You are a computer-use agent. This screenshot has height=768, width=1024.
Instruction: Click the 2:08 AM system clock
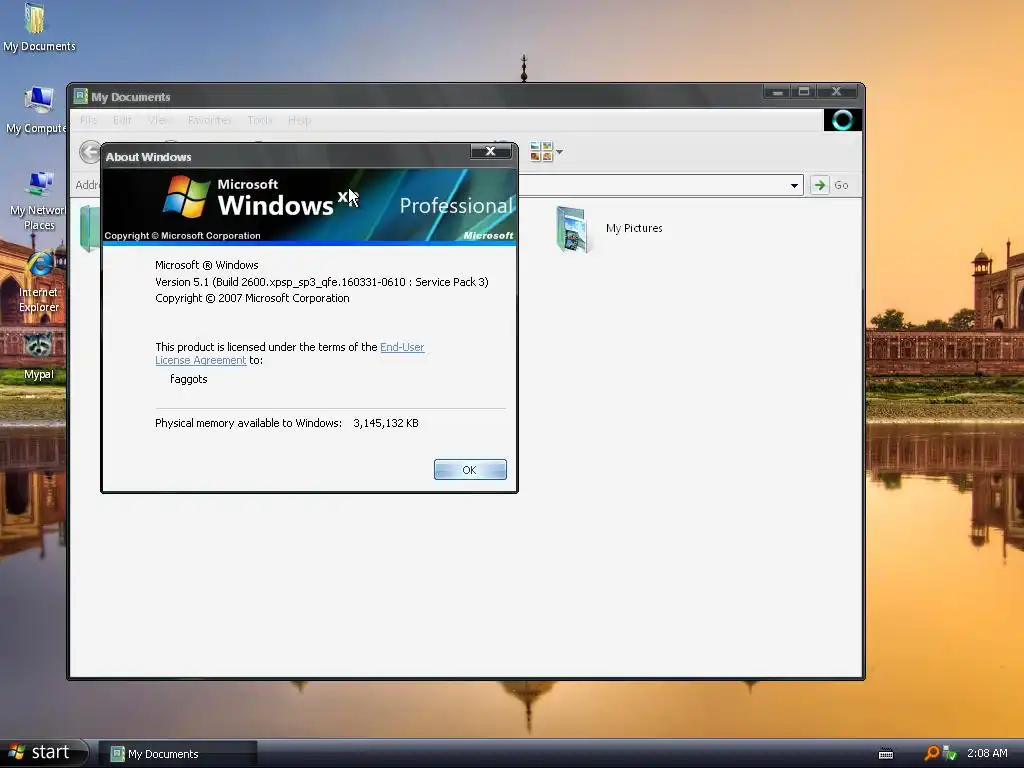[x=987, y=753]
